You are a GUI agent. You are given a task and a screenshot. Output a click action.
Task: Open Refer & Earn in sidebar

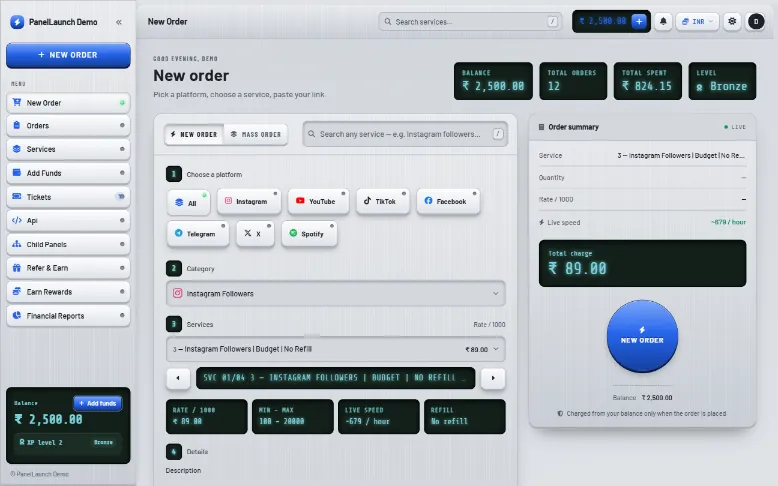coord(68,268)
